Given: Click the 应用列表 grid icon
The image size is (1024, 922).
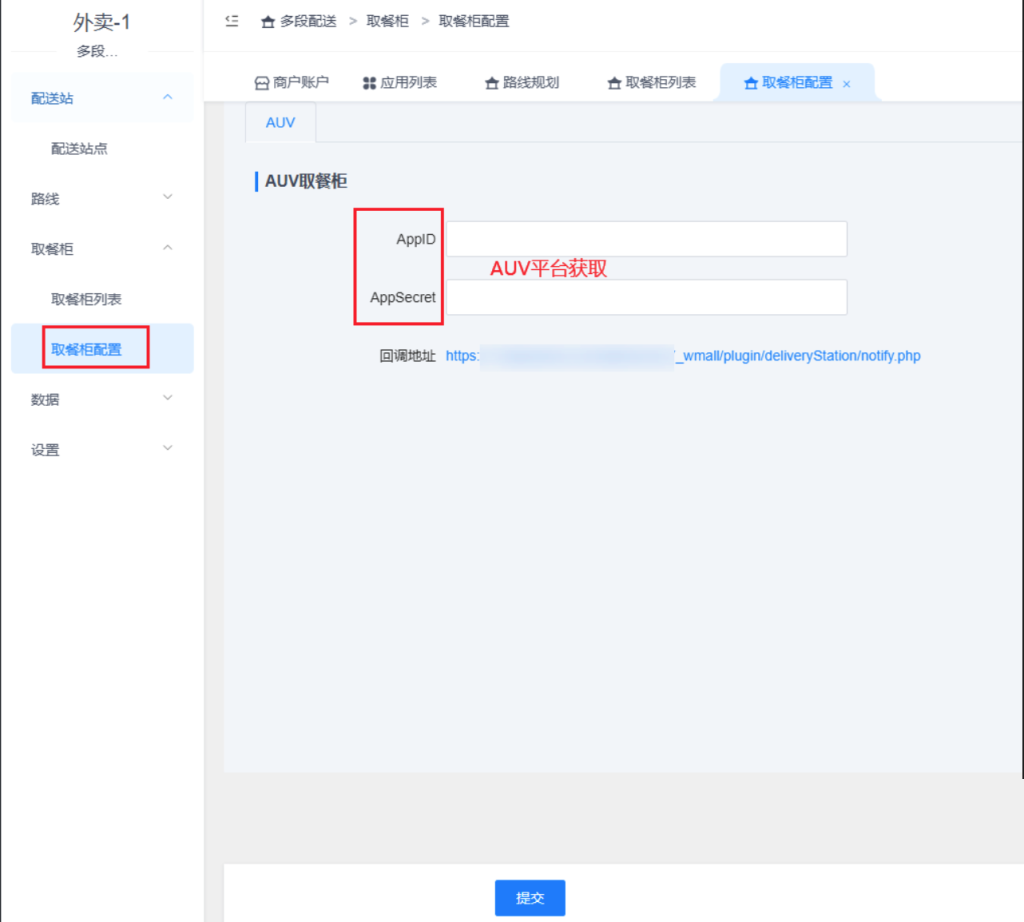Looking at the screenshot, I should pos(369,83).
